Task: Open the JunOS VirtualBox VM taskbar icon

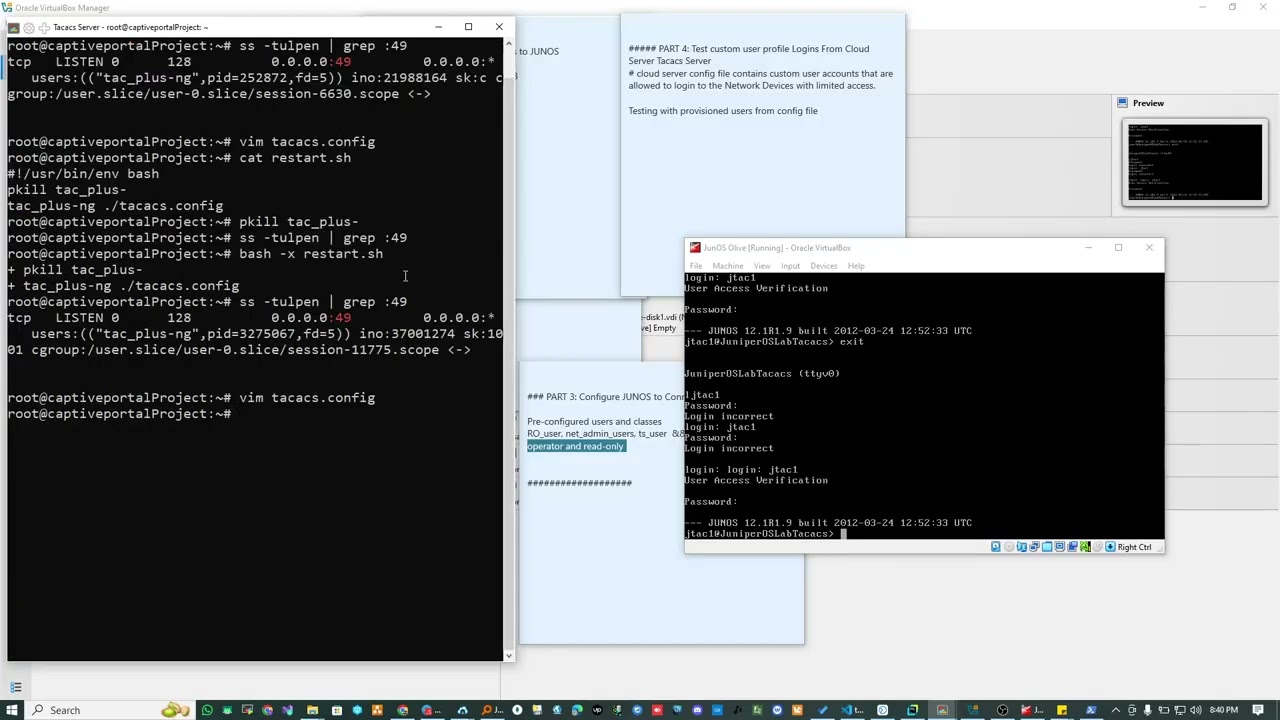Action: [1030, 710]
